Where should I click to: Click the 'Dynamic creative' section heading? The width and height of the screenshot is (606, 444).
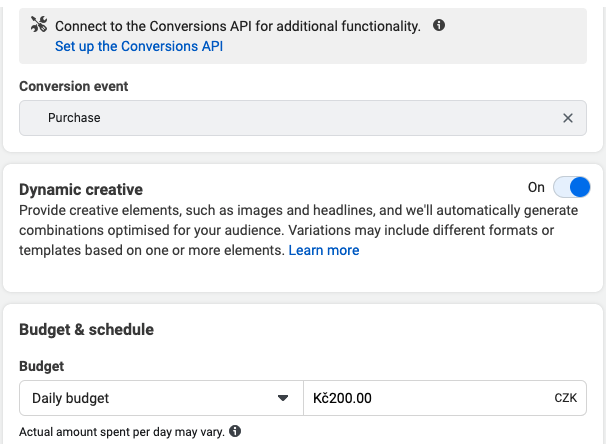point(81,189)
